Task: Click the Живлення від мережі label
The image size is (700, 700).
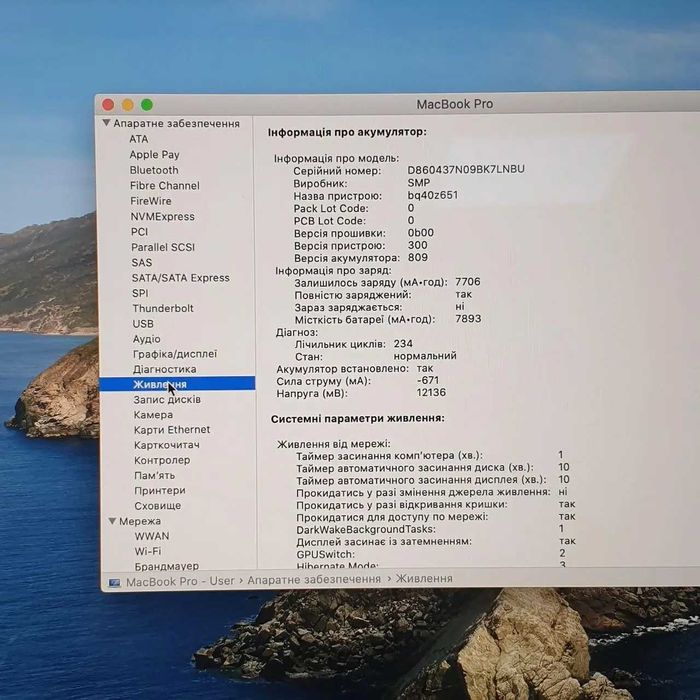Action: tap(334, 444)
